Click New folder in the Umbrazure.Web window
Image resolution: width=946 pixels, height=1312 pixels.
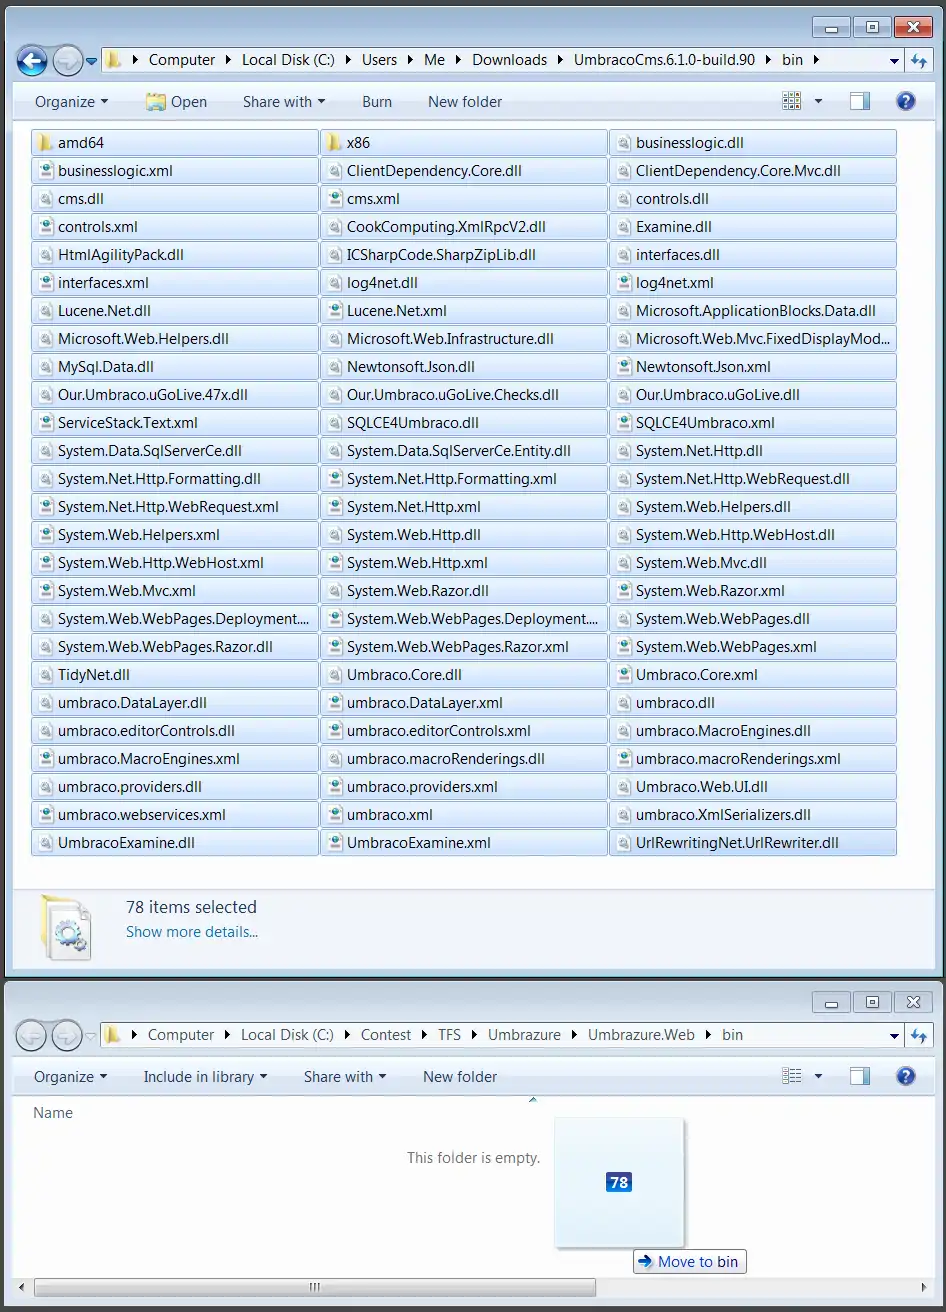click(460, 1076)
